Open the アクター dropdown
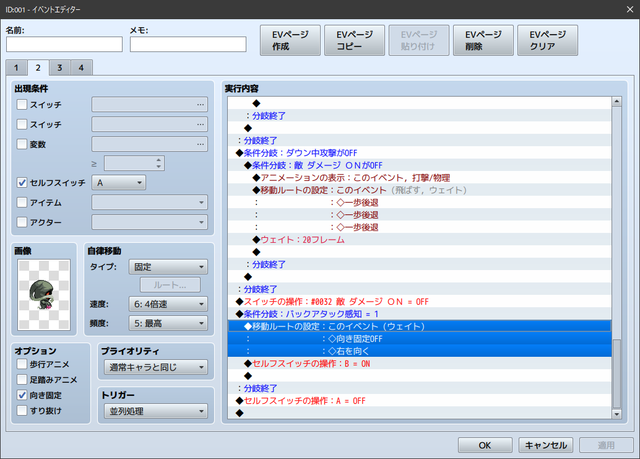Image resolution: width=640 pixels, height=459 pixels. [149, 222]
